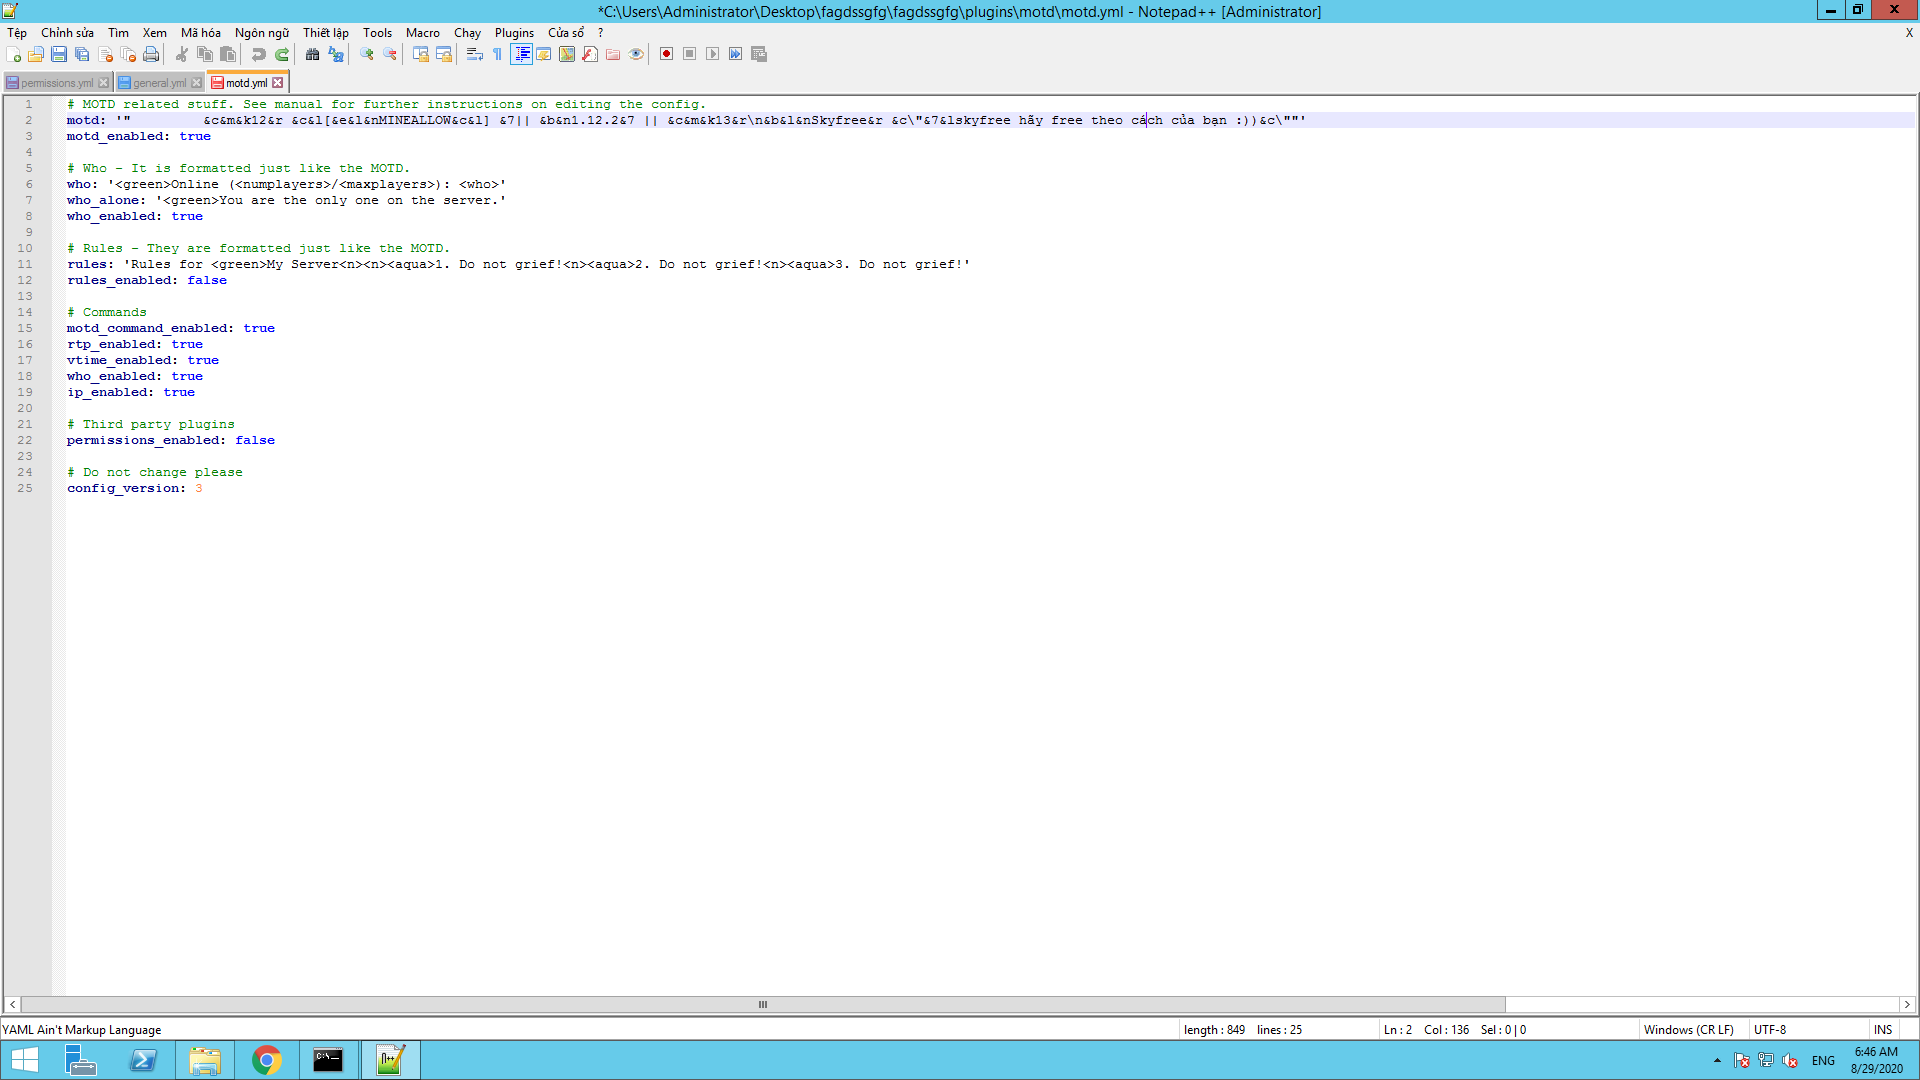Viewport: 1920px width, 1080px height.
Task: Click Windows (CR LF) line ending status
Action: pos(1688,1029)
